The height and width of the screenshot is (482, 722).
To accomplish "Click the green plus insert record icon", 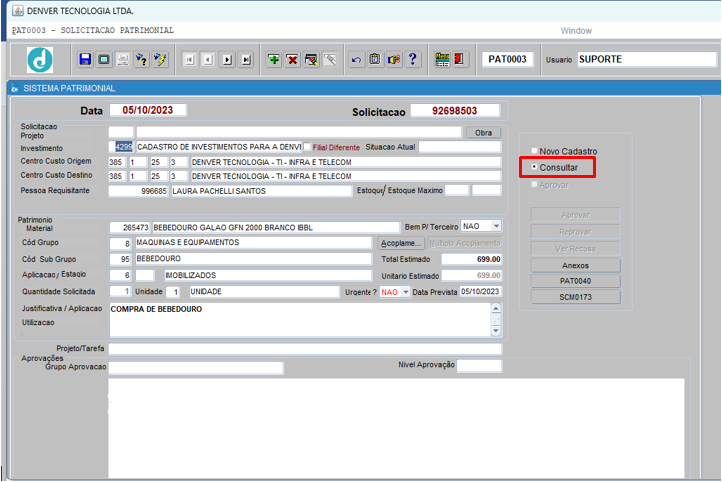I will tap(274, 60).
